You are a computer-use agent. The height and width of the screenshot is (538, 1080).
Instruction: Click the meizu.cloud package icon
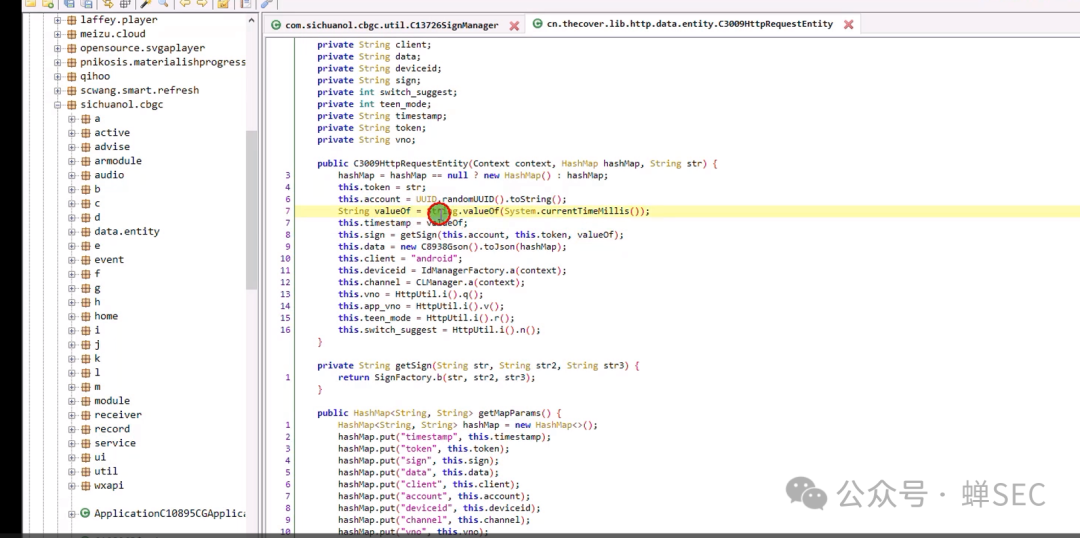pos(72,34)
